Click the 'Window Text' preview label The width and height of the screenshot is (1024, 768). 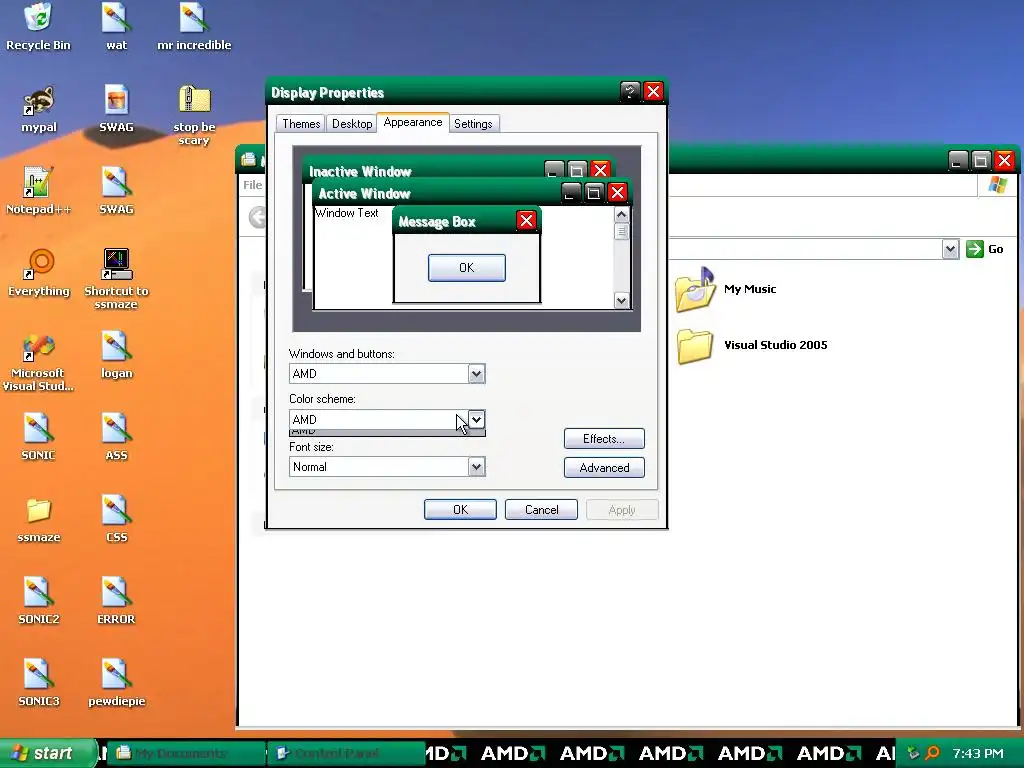(x=346, y=213)
